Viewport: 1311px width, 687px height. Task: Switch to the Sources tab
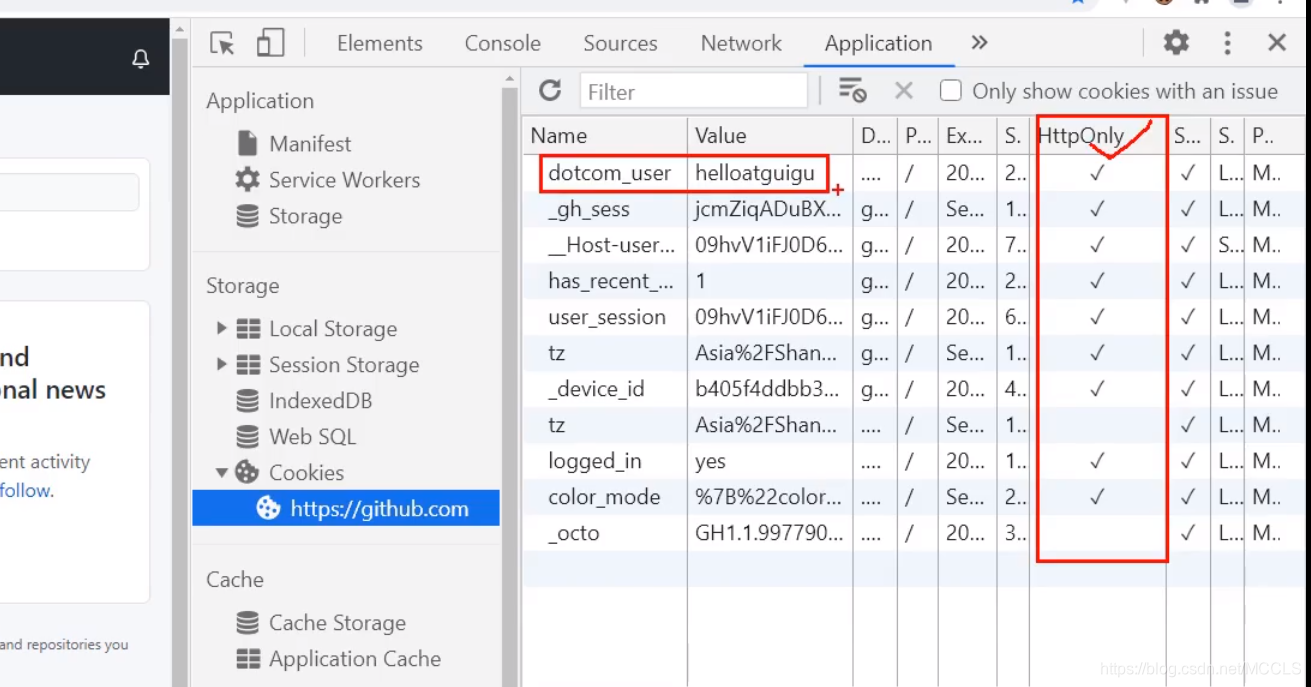(x=620, y=43)
